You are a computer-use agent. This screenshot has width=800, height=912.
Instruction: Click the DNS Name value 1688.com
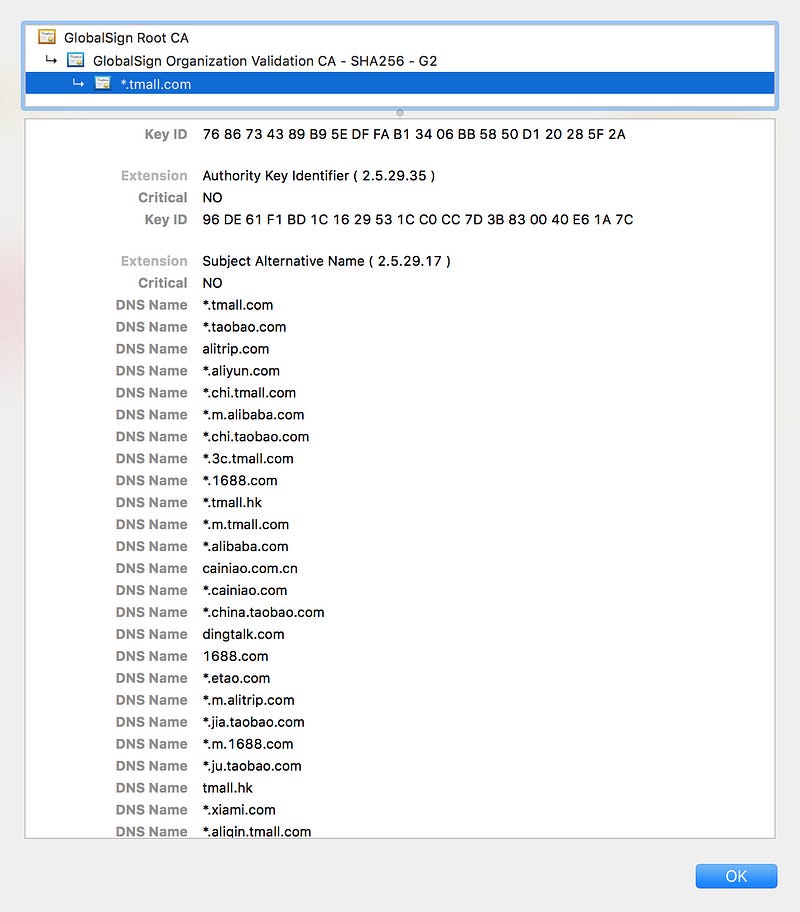tap(236, 657)
